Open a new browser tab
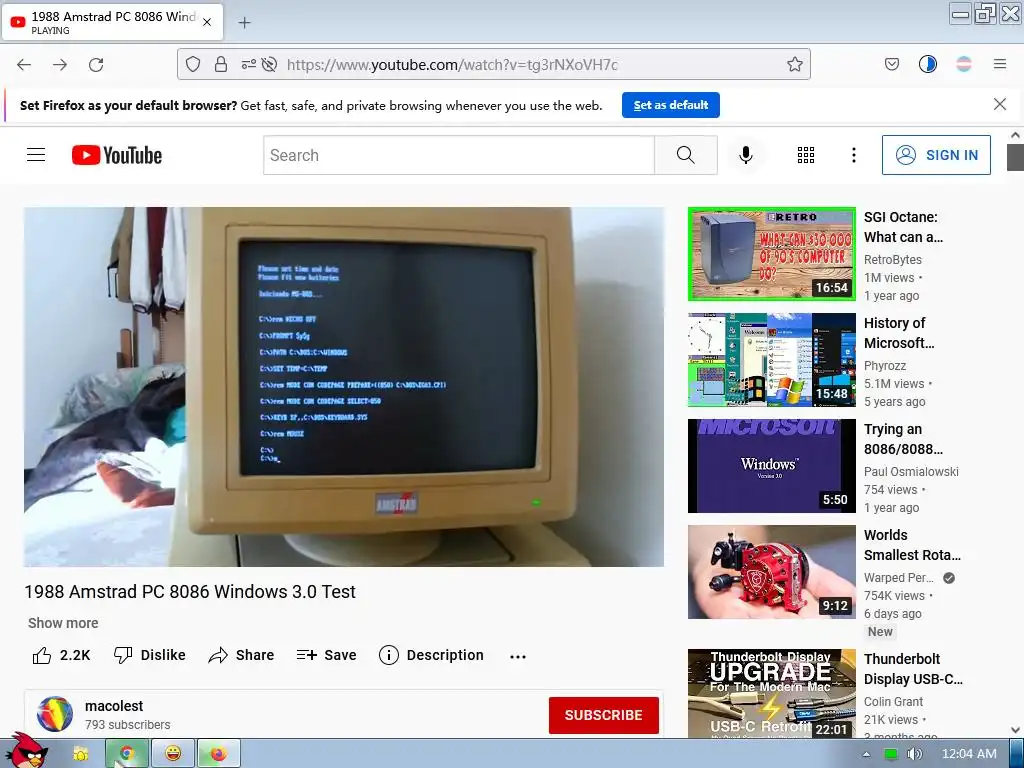This screenshot has width=1024, height=768. click(244, 23)
